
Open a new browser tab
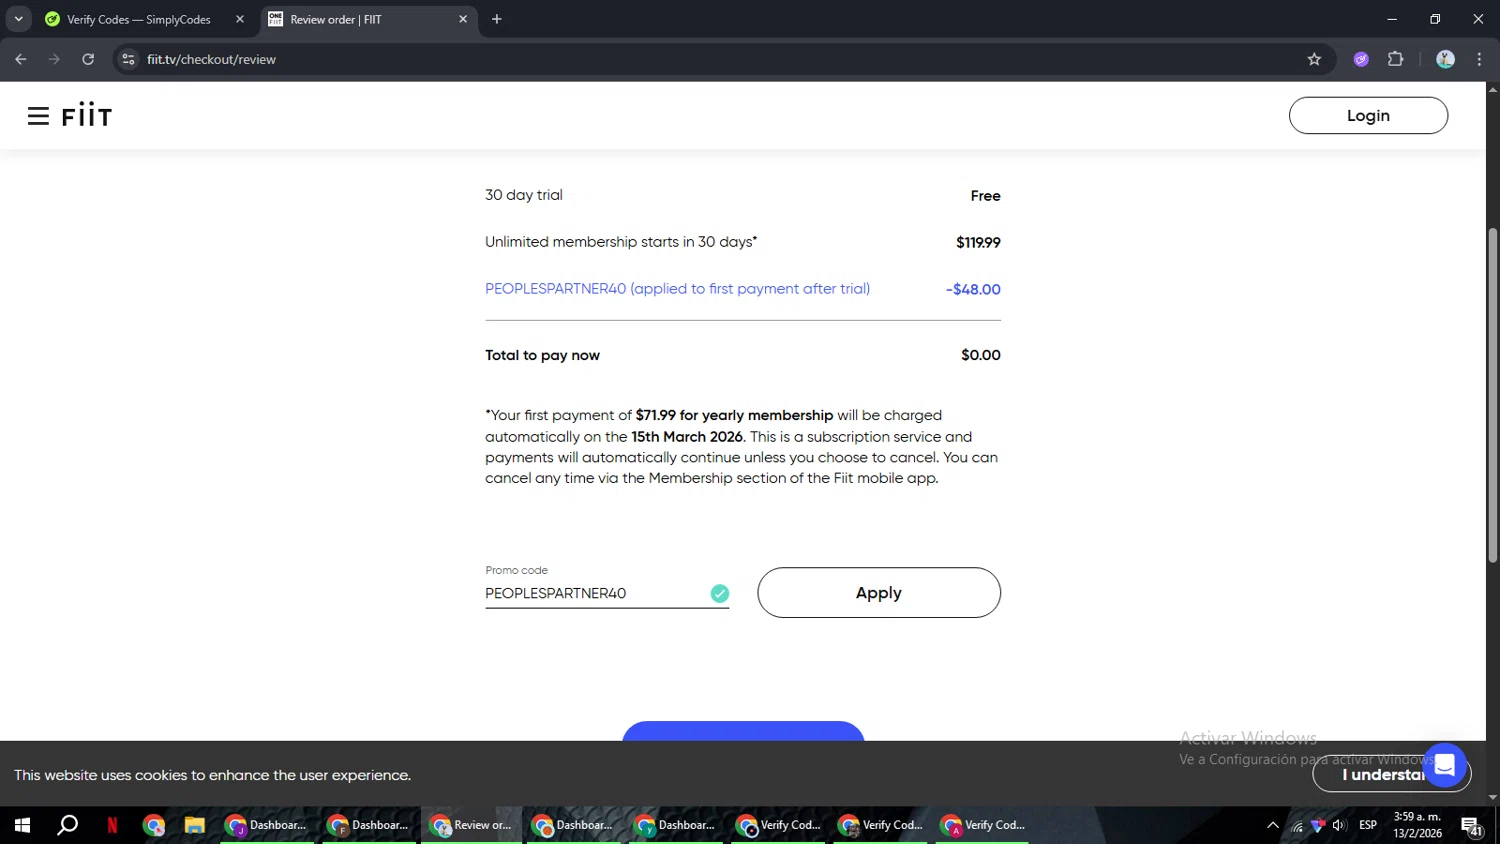(497, 19)
